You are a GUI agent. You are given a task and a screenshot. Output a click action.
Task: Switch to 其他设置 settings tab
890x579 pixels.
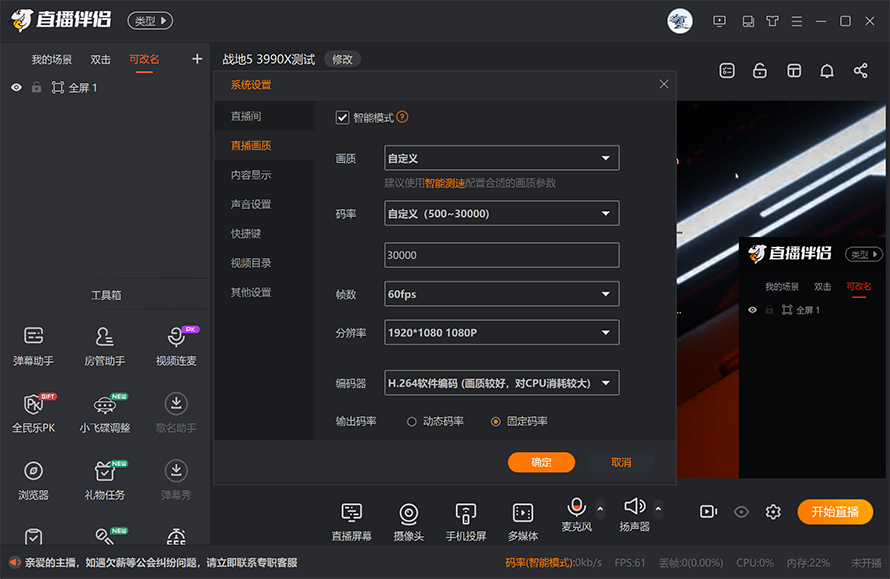point(265,292)
